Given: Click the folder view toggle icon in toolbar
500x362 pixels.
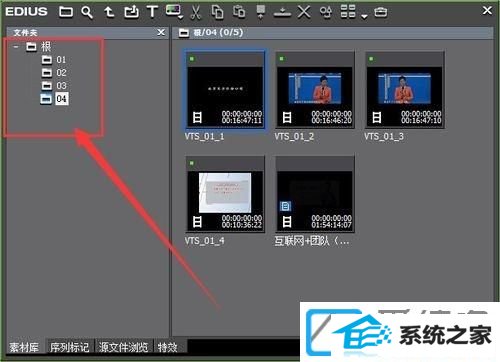Looking at the screenshot, I should (66, 12).
